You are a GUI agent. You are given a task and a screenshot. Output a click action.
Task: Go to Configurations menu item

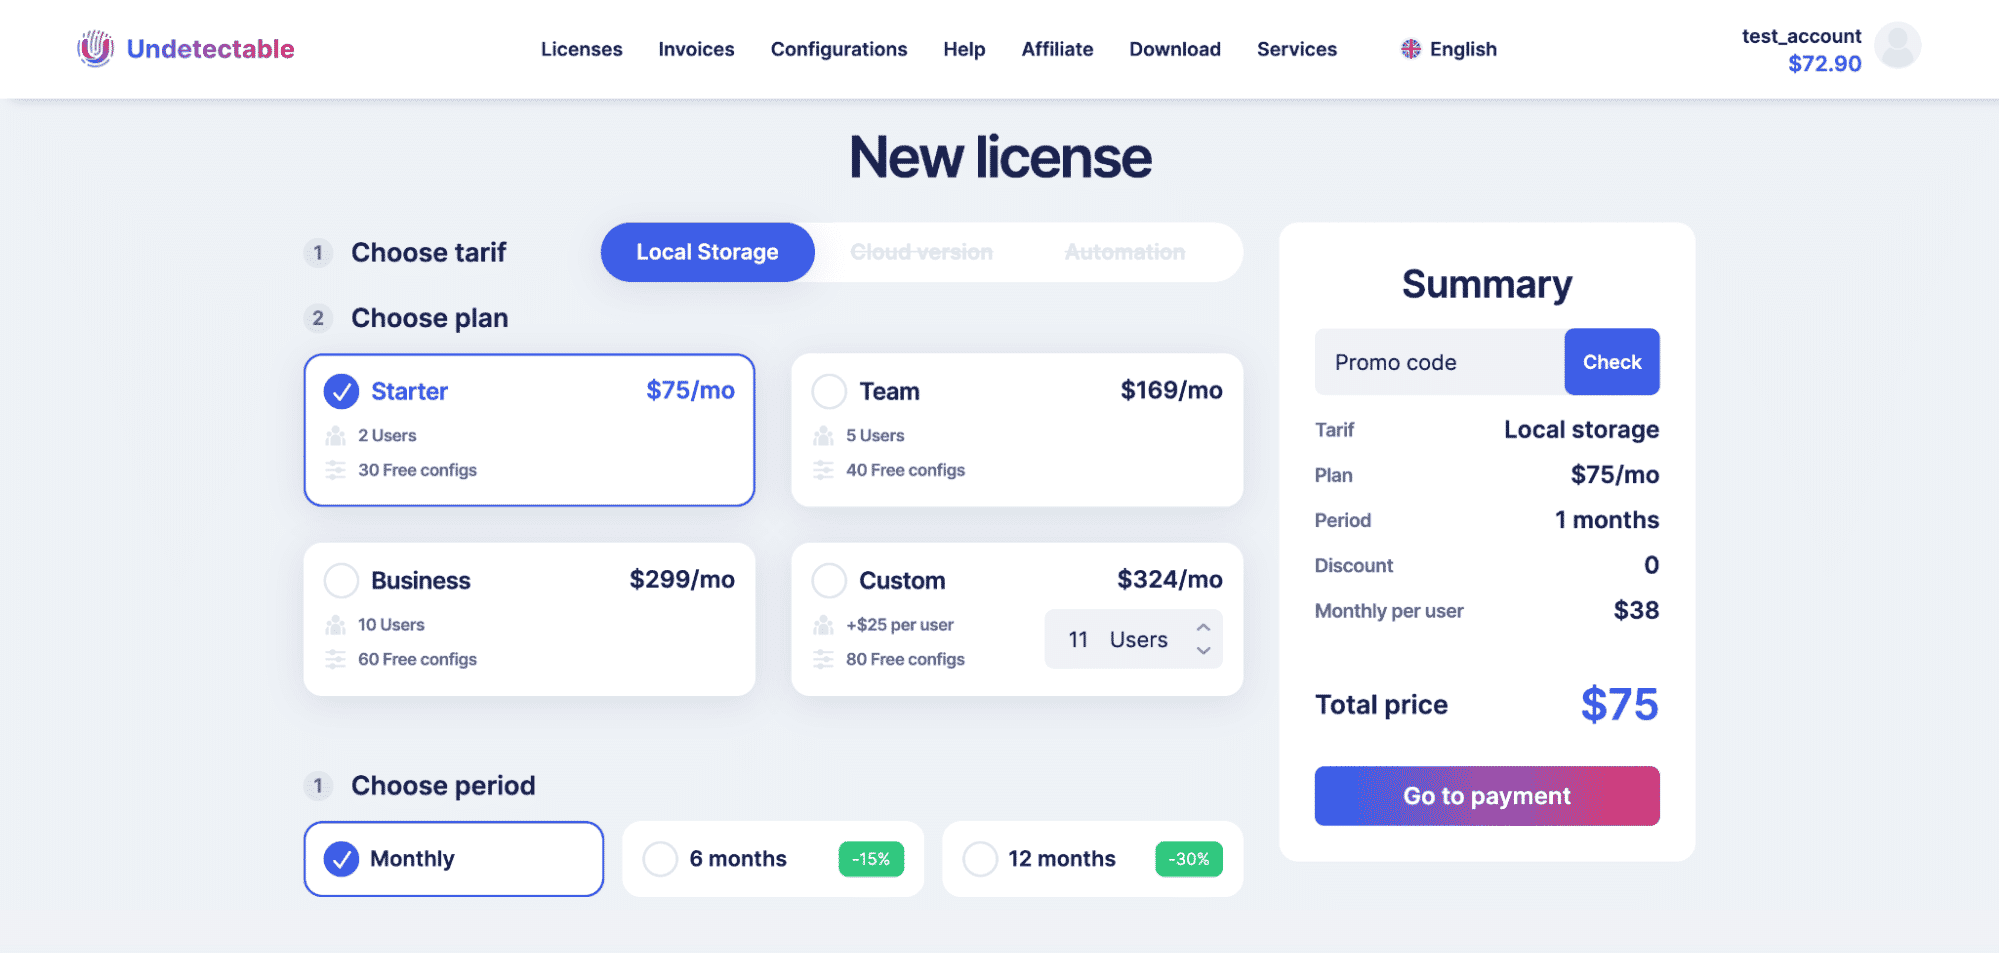tap(839, 49)
